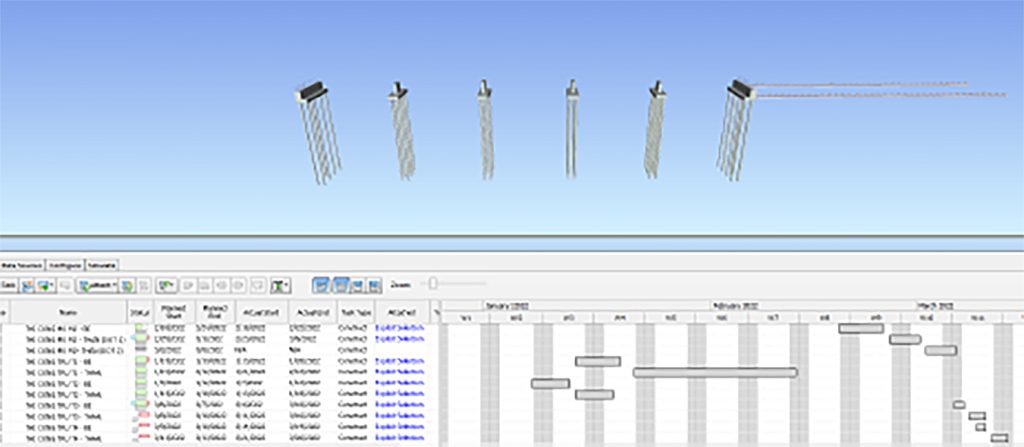This screenshot has width=1024, height=447.
Task: Click the Add Task toolbar button
Action: click(7, 285)
